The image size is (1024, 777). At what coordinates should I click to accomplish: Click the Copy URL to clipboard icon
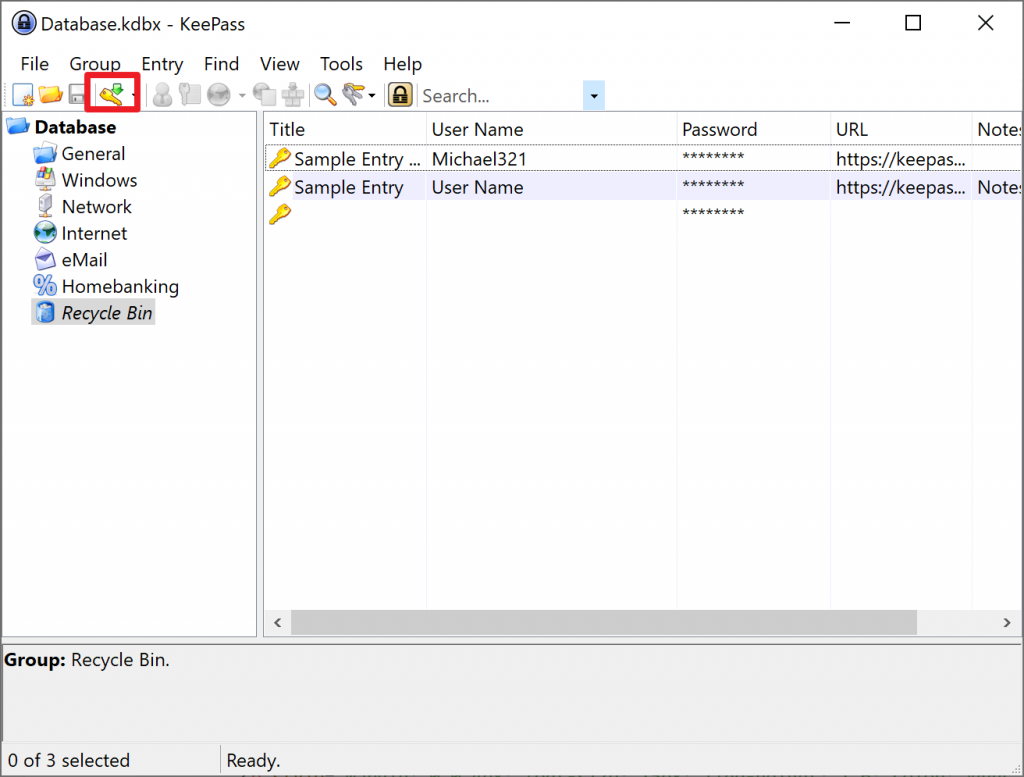pos(264,95)
